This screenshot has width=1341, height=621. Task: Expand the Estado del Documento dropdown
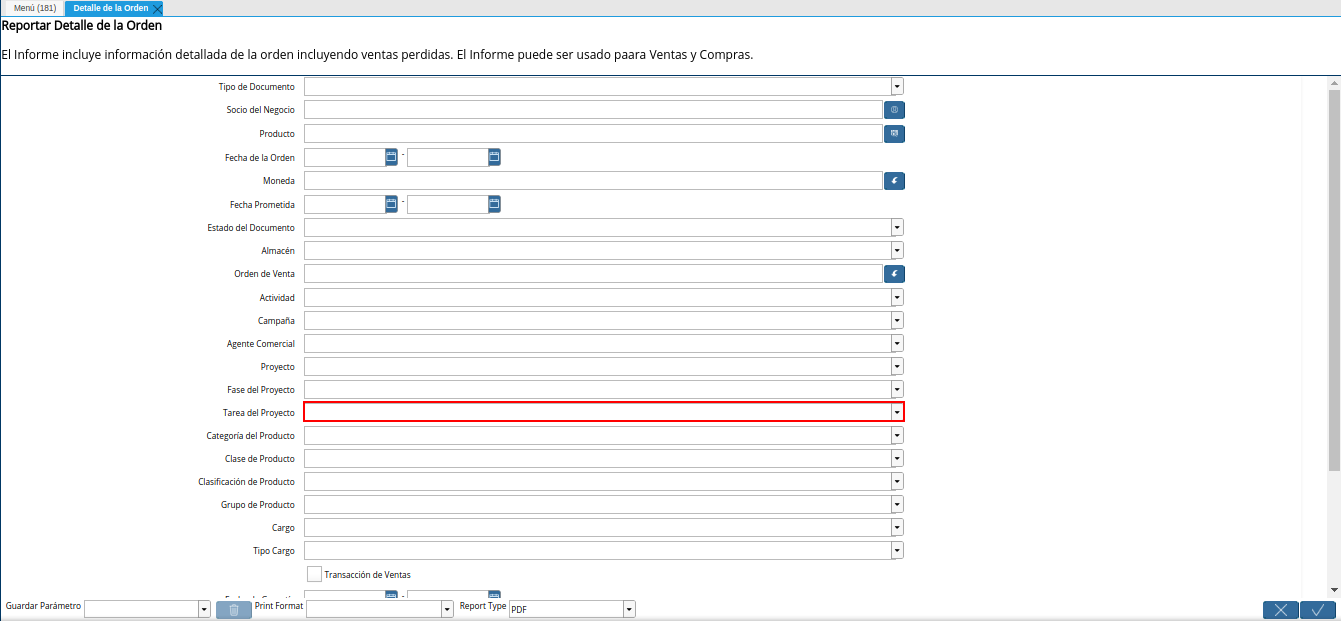pos(897,228)
